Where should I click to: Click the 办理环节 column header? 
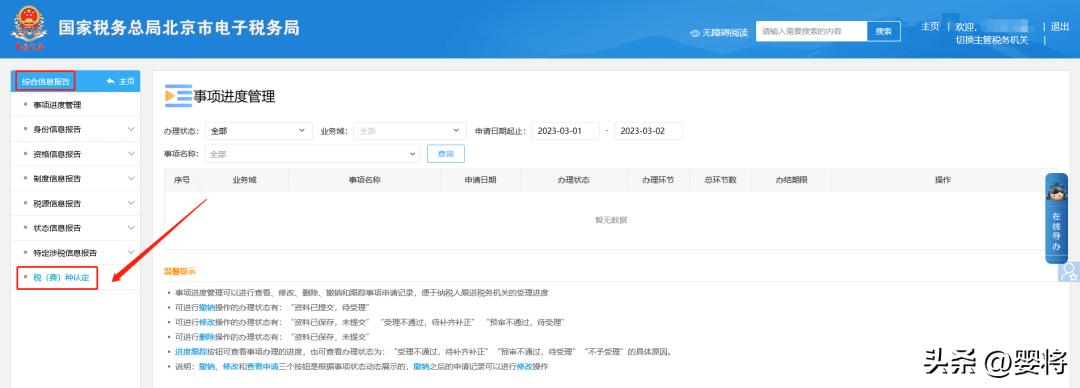point(658,180)
